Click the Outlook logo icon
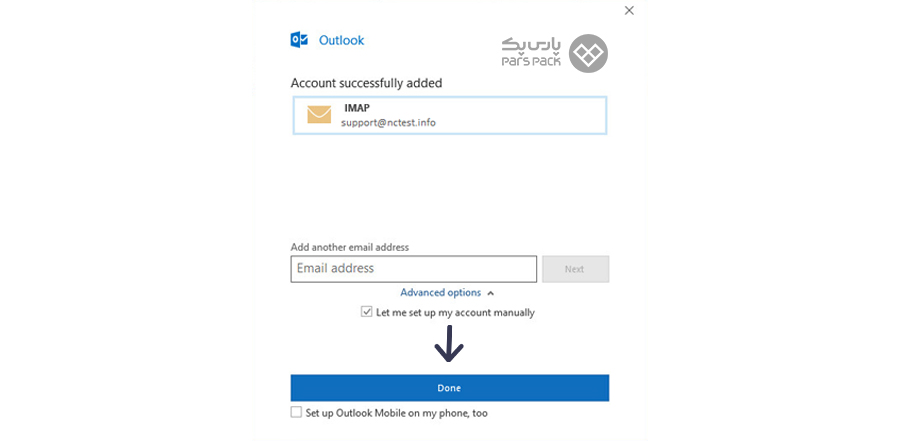The width and height of the screenshot is (900, 441). click(x=299, y=40)
